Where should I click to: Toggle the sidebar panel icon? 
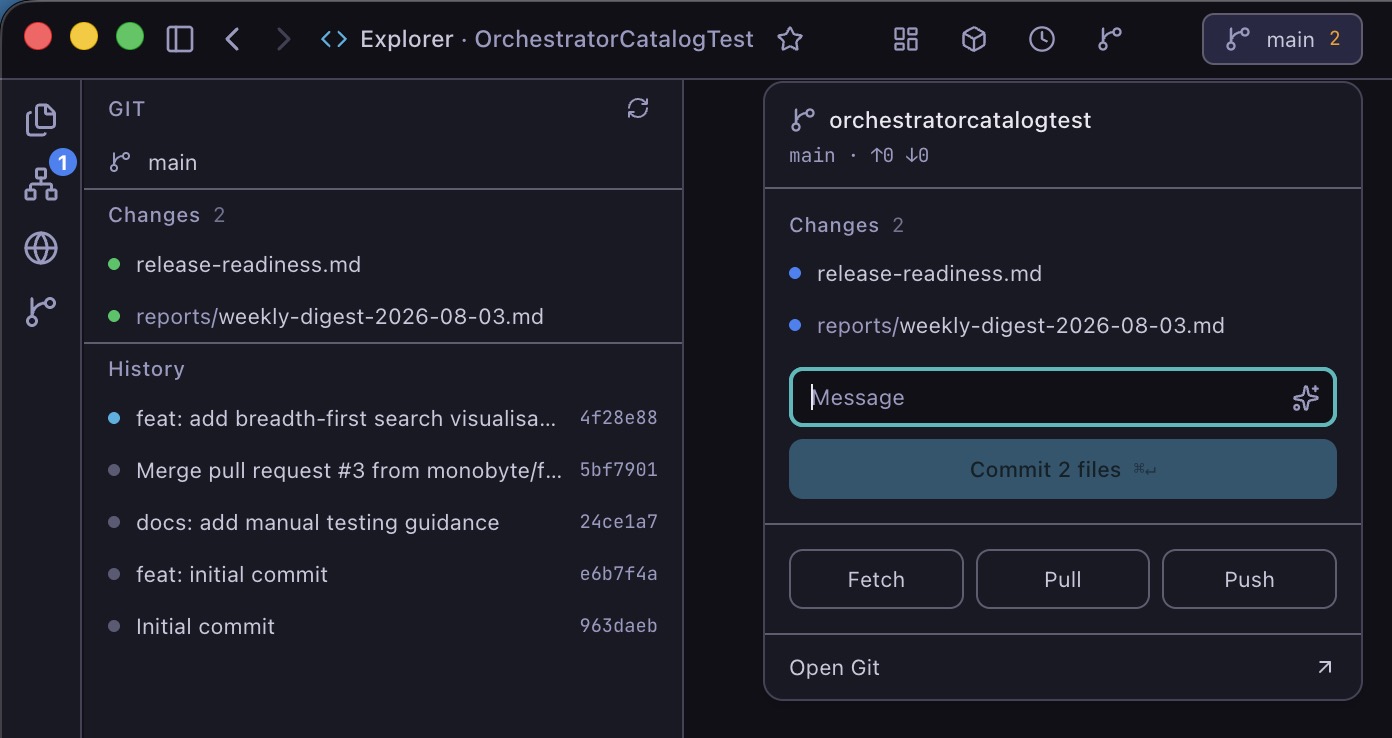180,39
